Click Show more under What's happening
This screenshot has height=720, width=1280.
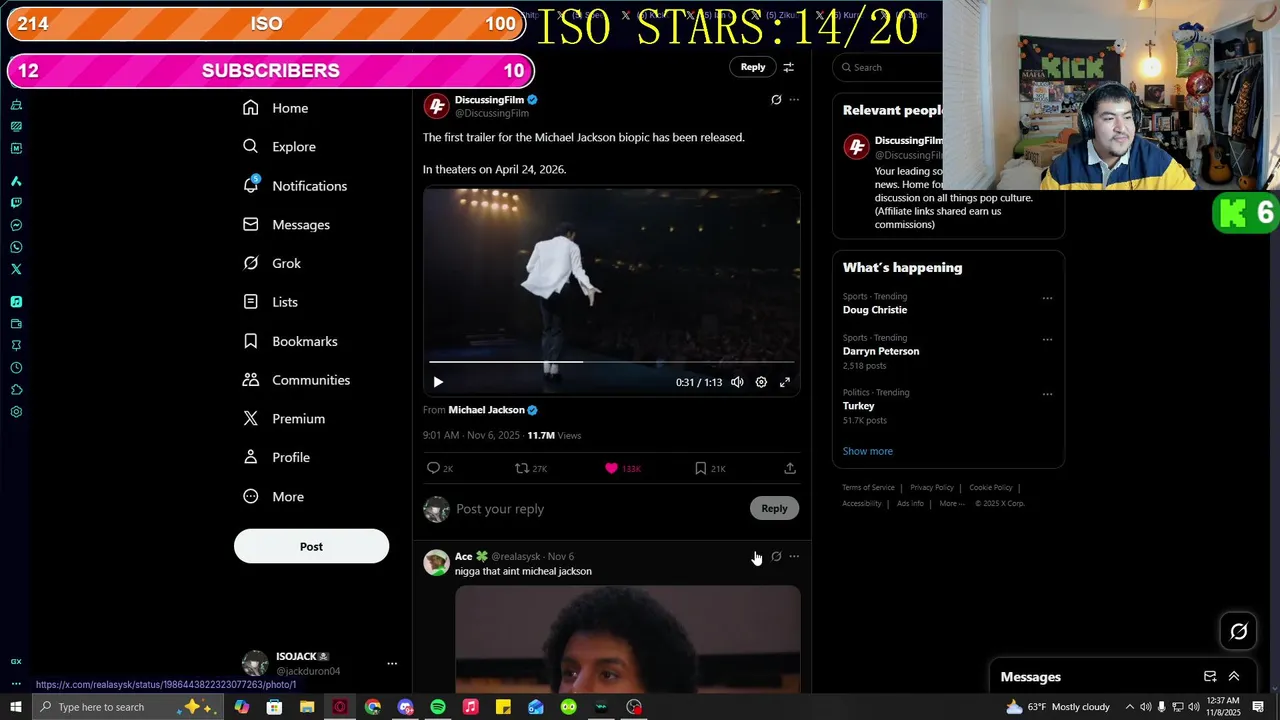[867, 451]
